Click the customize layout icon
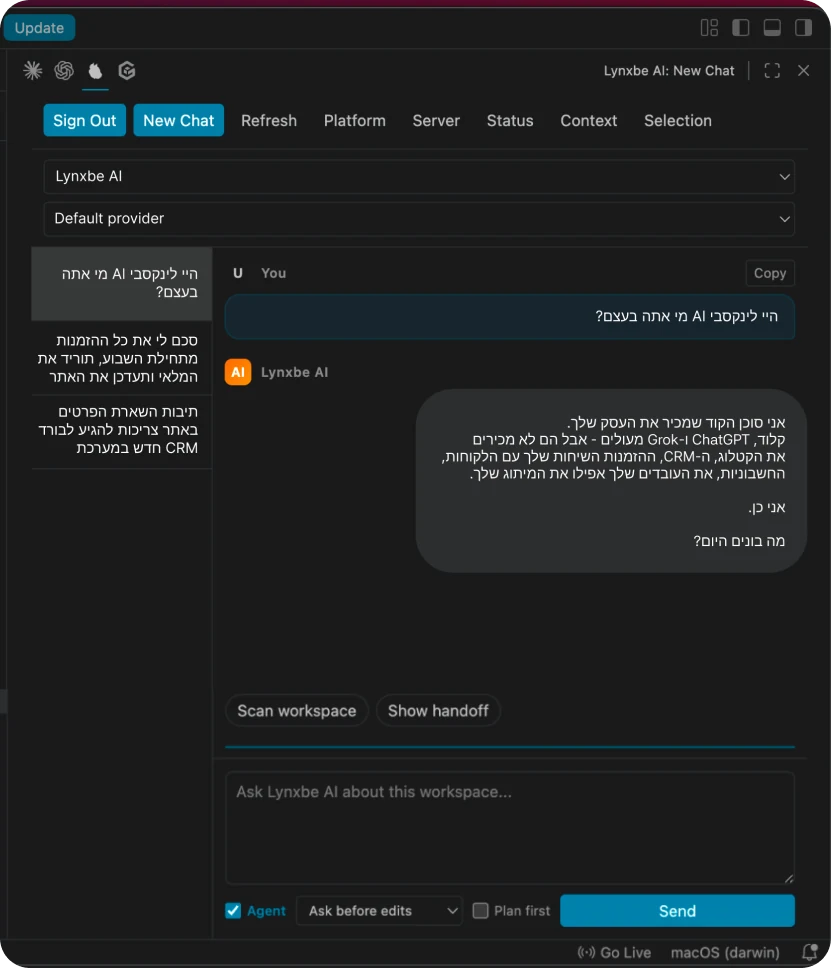The image size is (831, 968). (709, 28)
